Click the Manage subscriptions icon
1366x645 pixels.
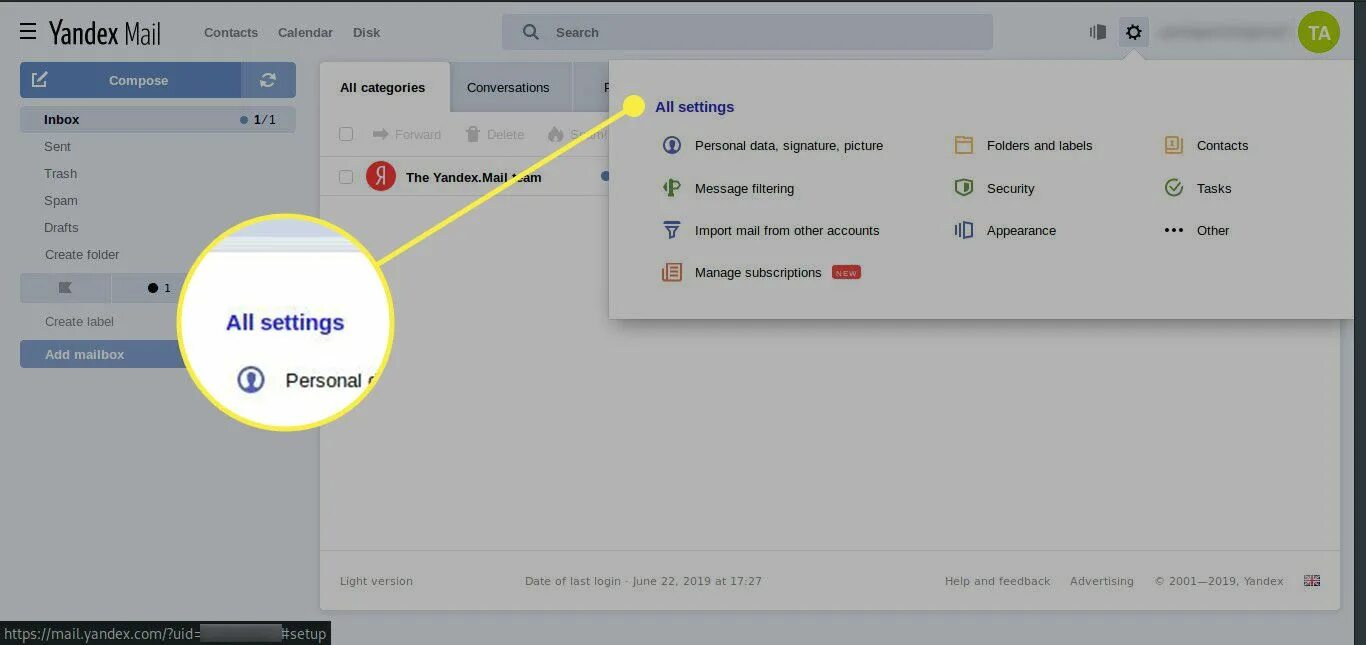(x=672, y=272)
